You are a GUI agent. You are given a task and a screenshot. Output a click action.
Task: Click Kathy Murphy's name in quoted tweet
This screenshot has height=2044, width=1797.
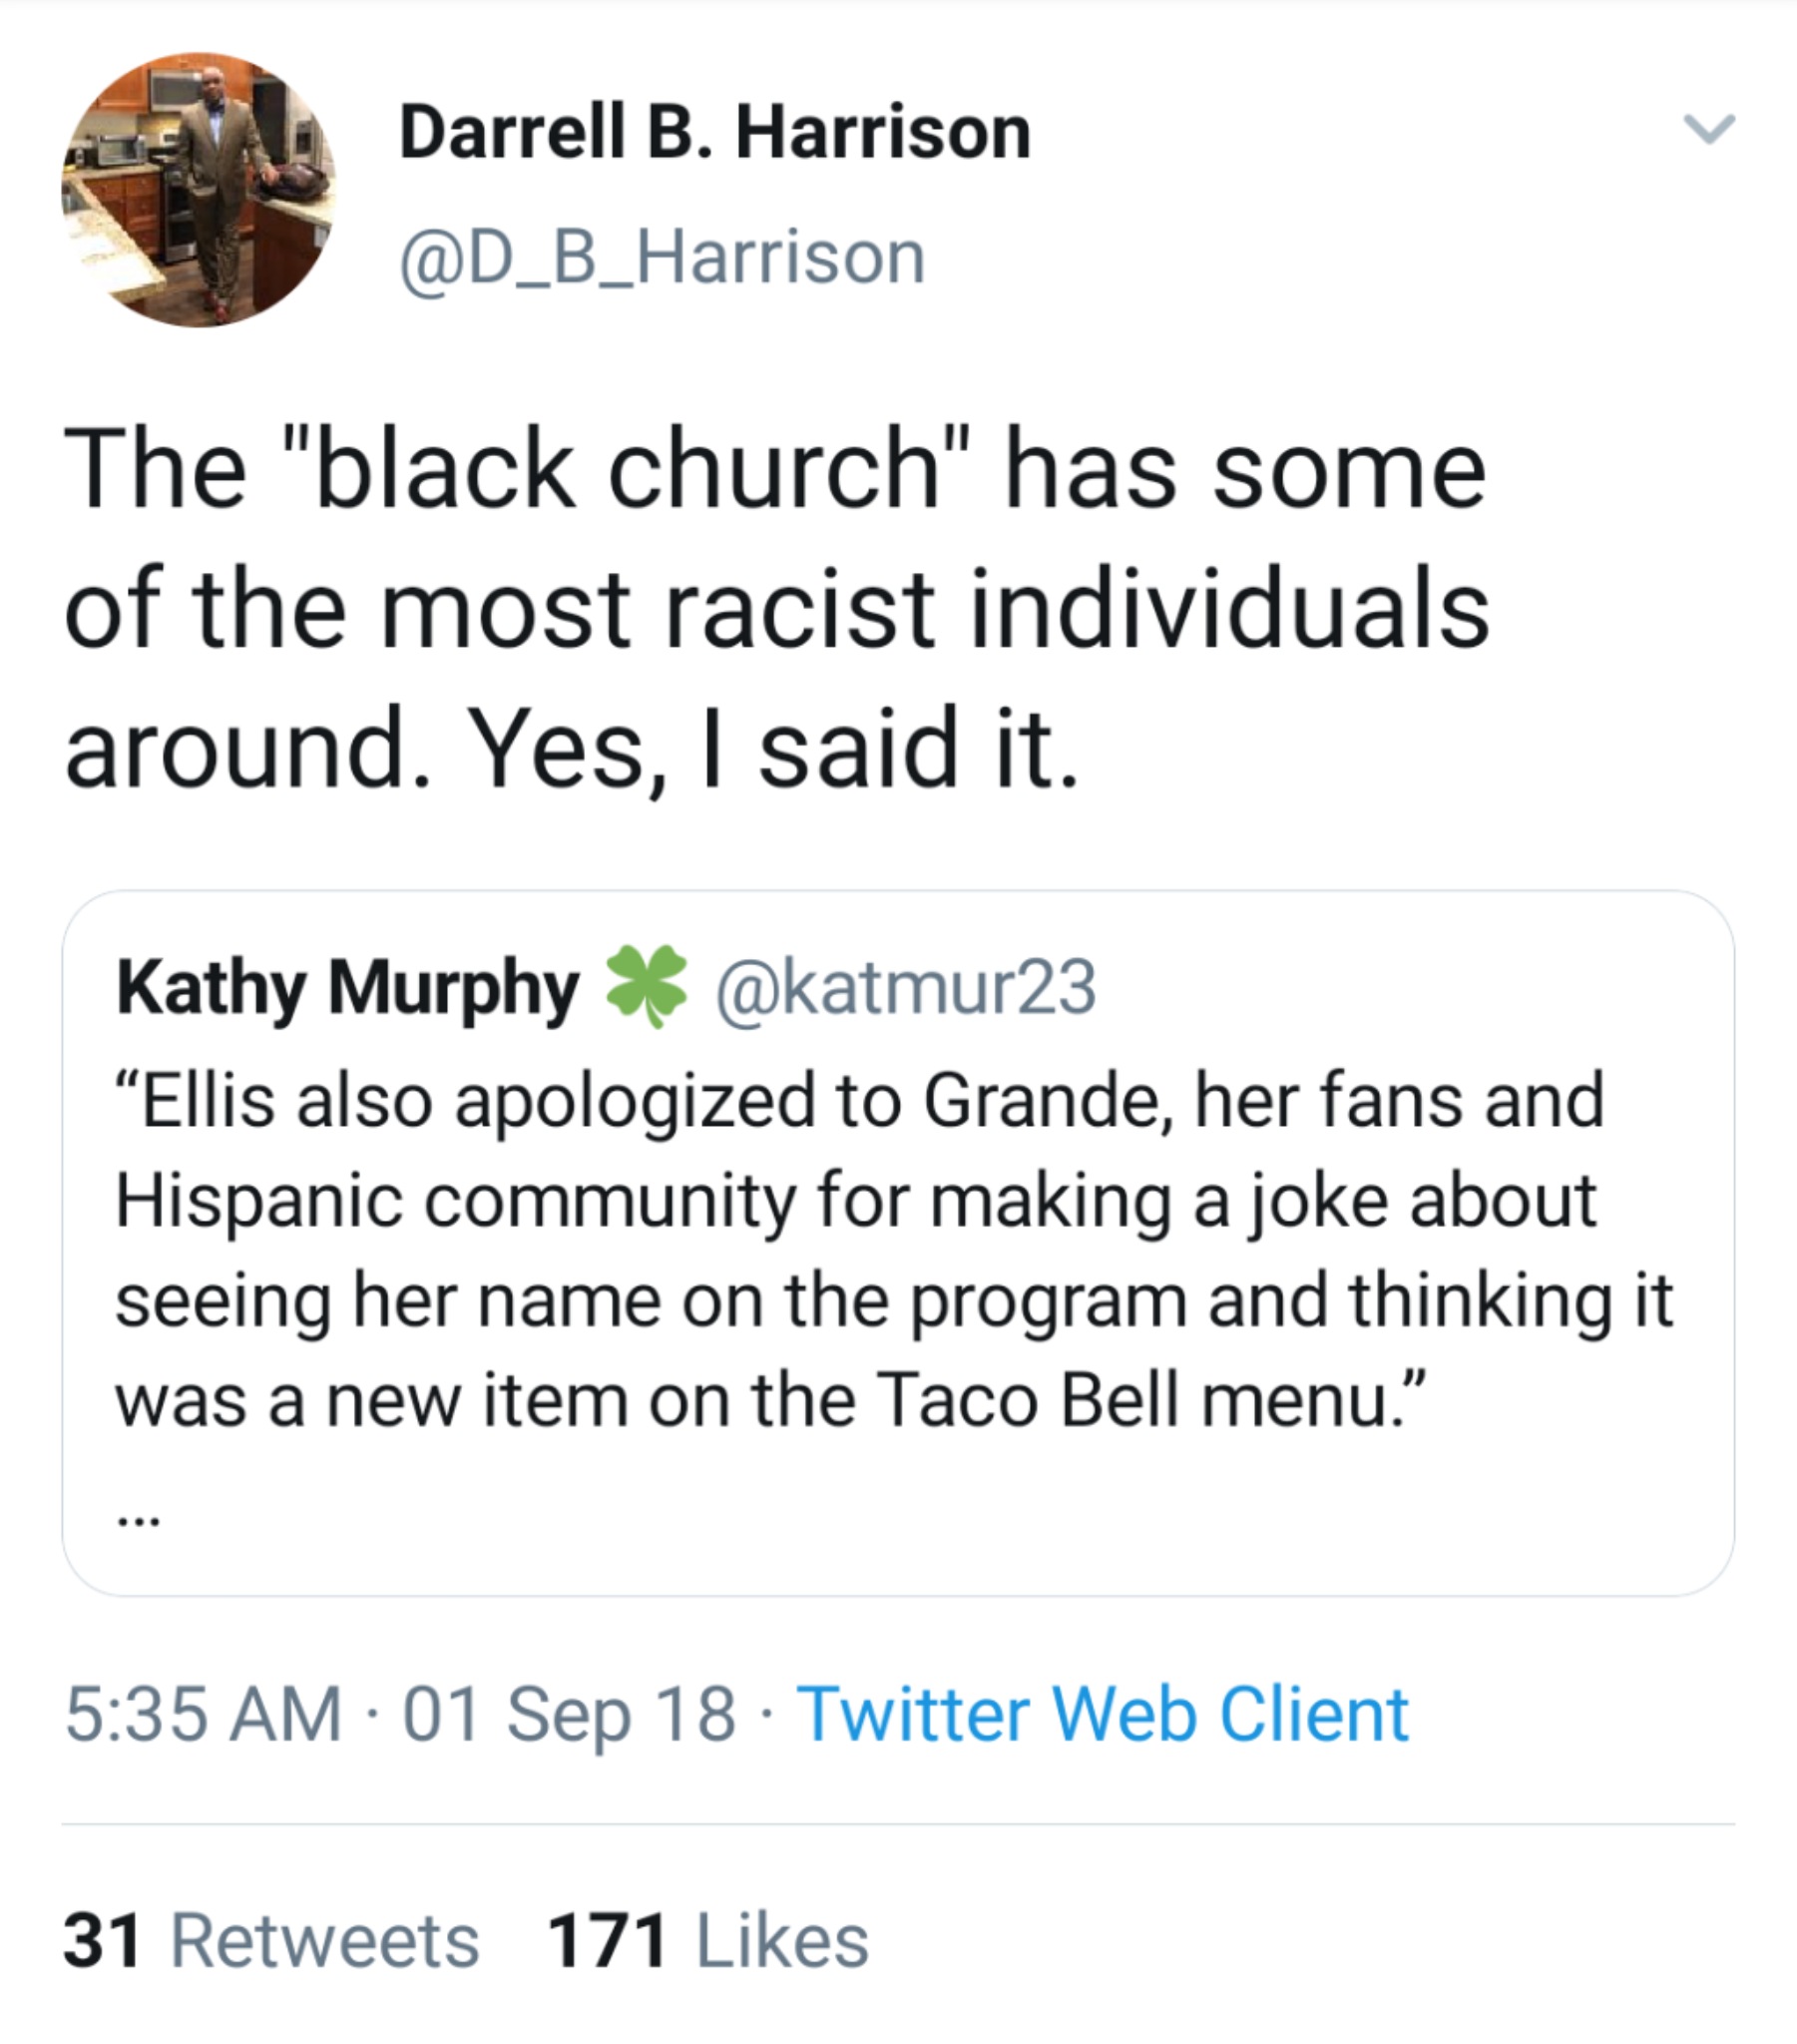click(347, 988)
